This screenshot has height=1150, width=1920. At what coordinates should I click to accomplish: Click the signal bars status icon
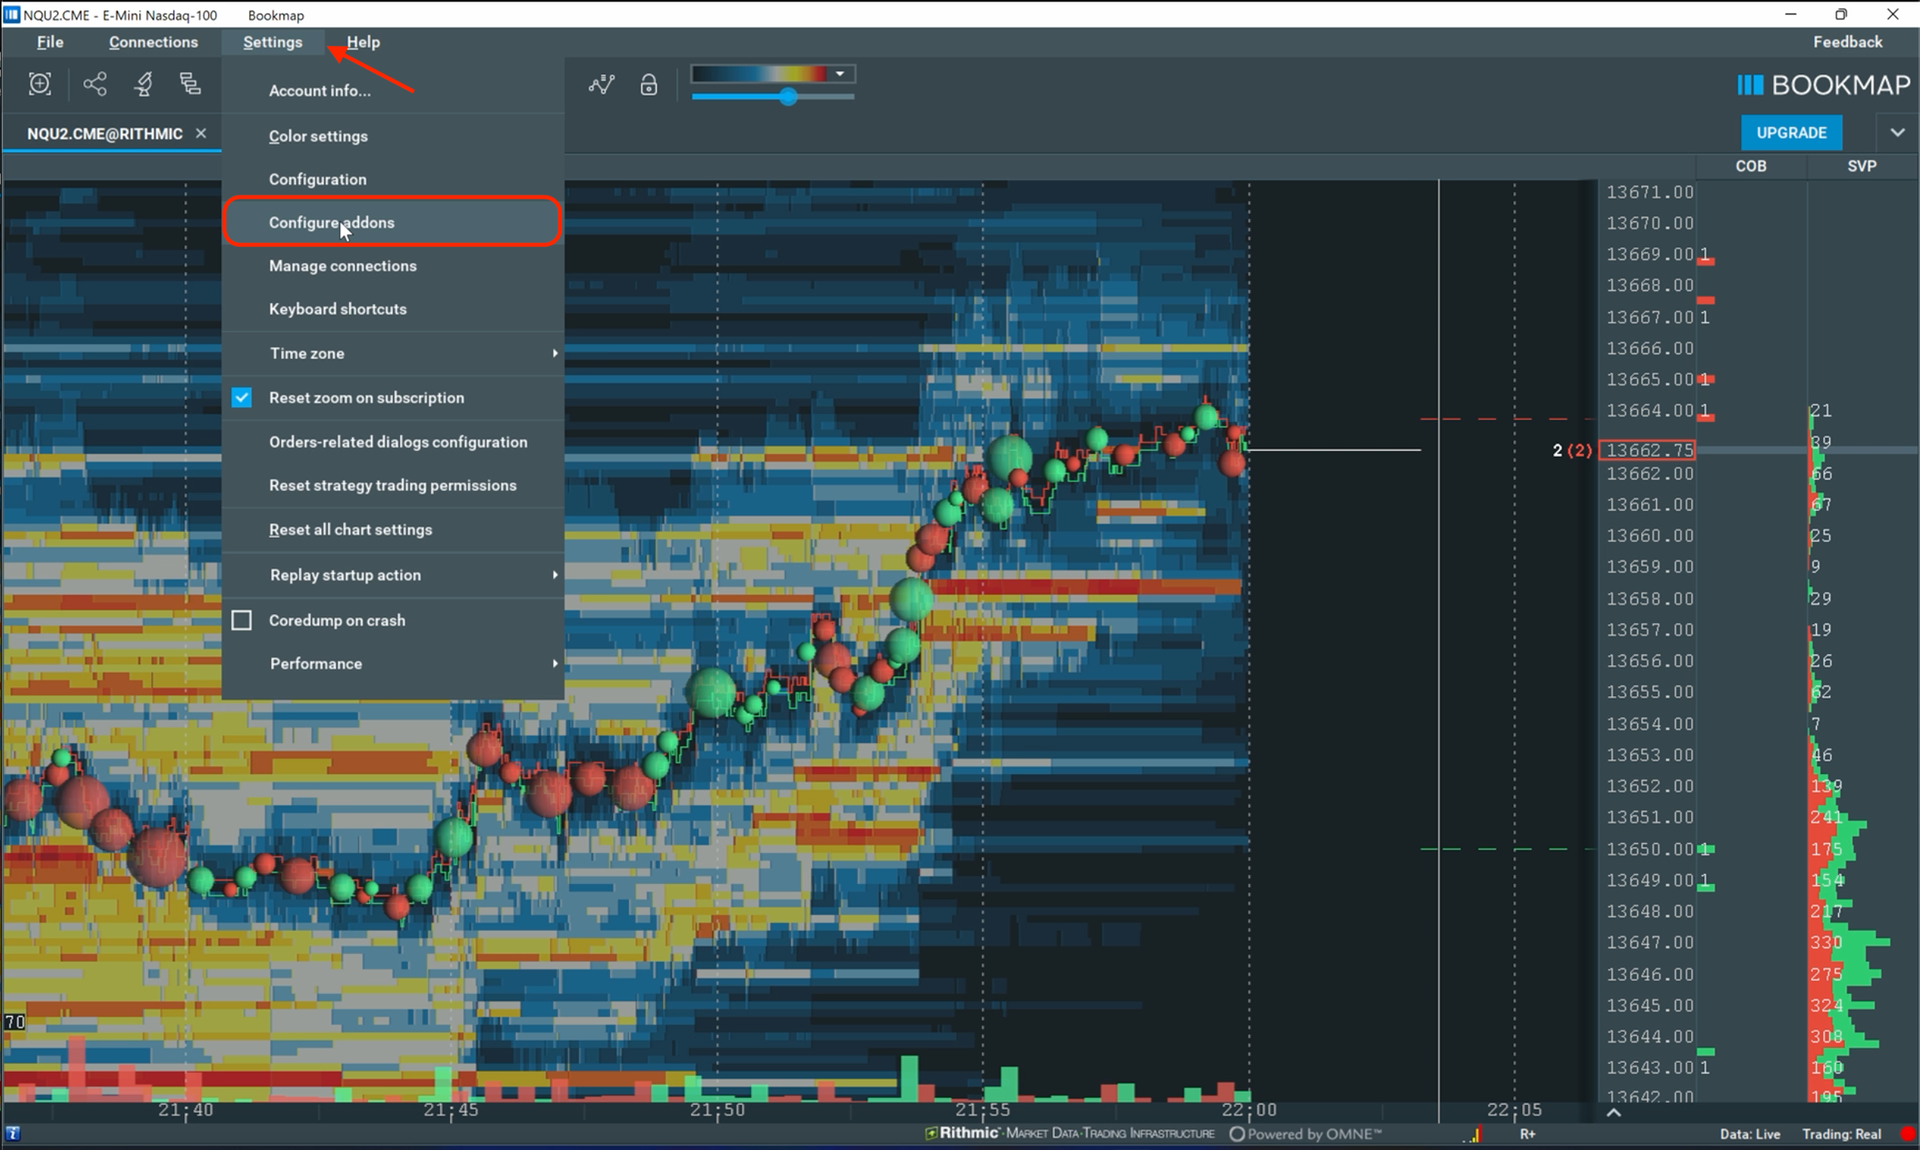(1472, 1134)
